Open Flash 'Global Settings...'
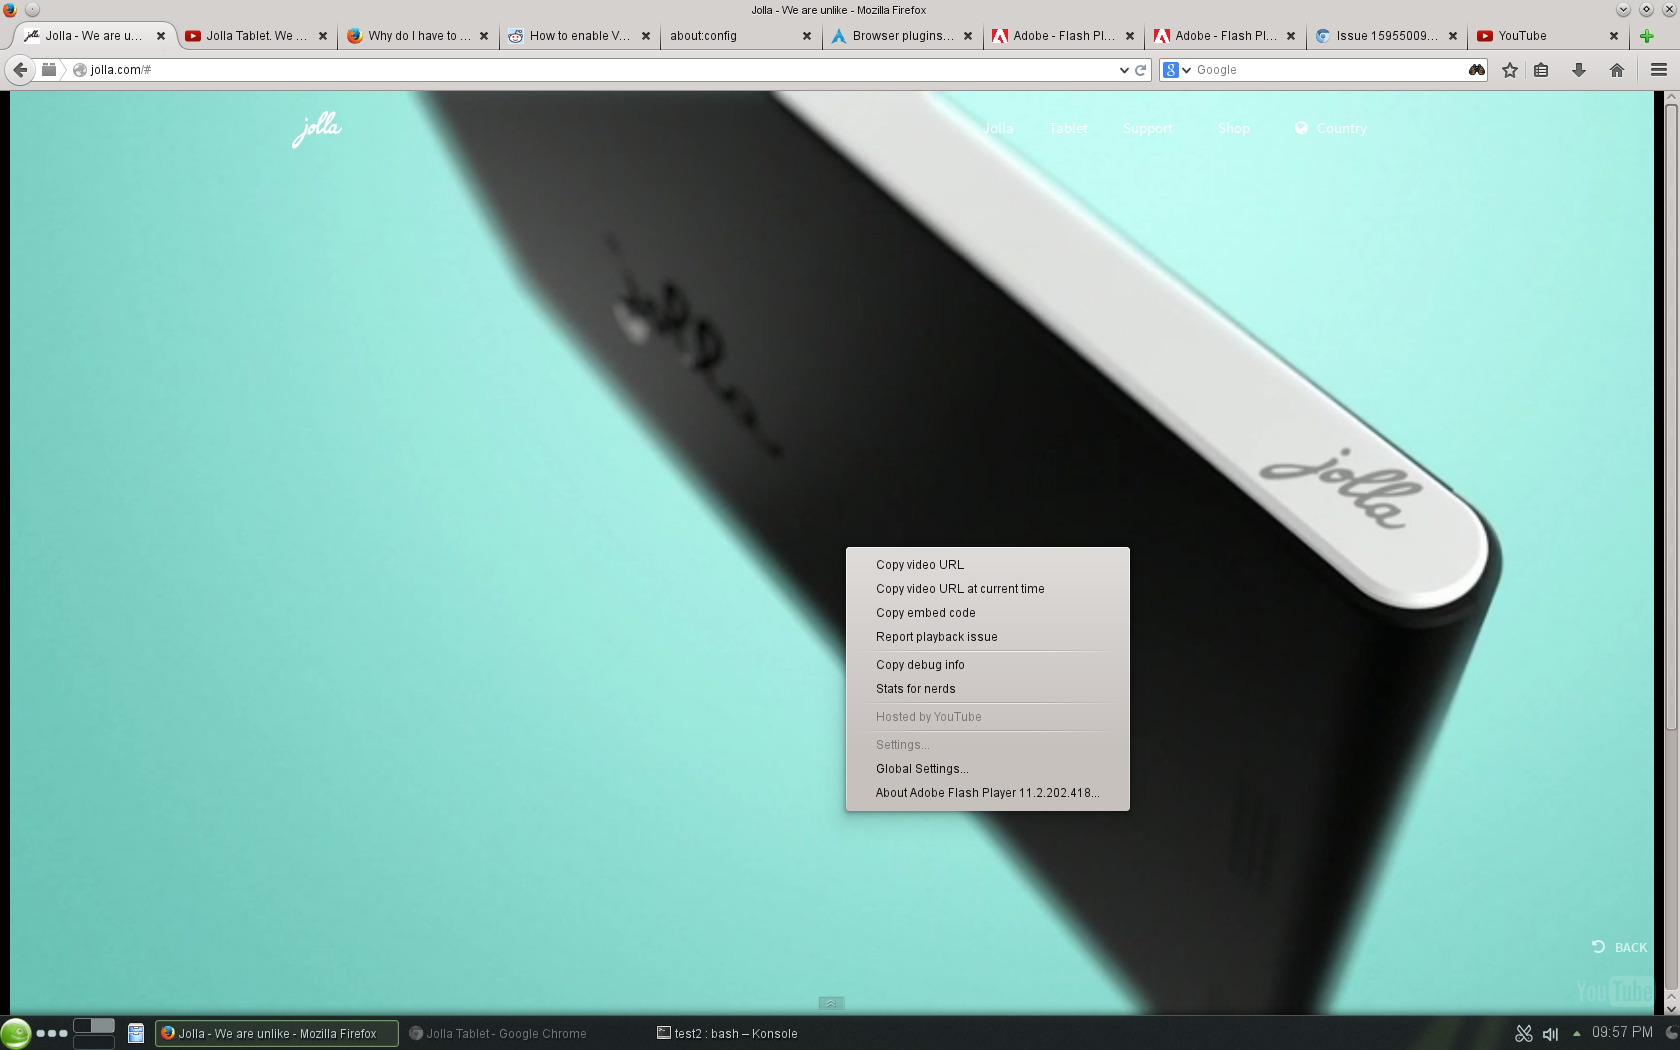The image size is (1680, 1050). click(988, 769)
